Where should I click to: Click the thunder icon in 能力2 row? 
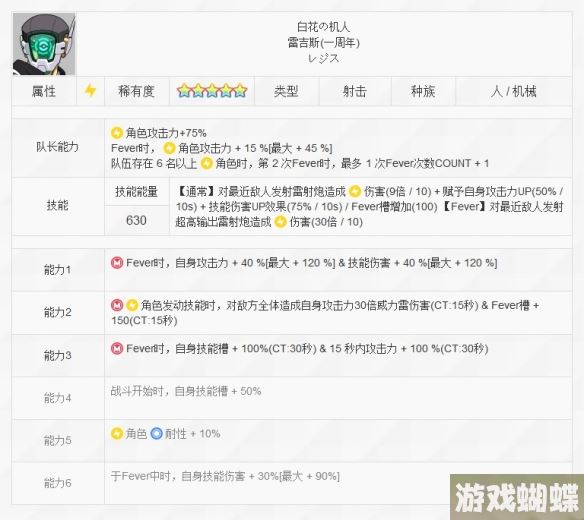tap(132, 305)
